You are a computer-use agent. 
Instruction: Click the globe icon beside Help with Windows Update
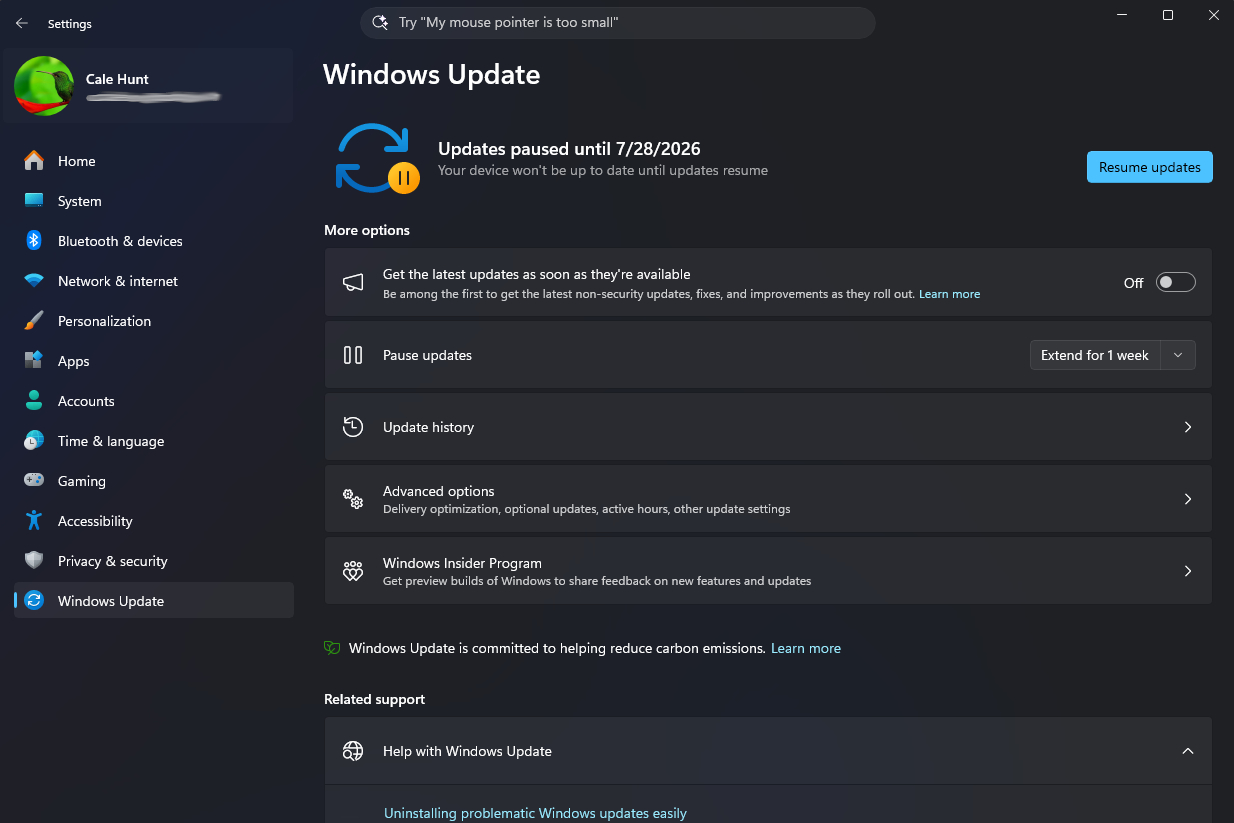[353, 751]
